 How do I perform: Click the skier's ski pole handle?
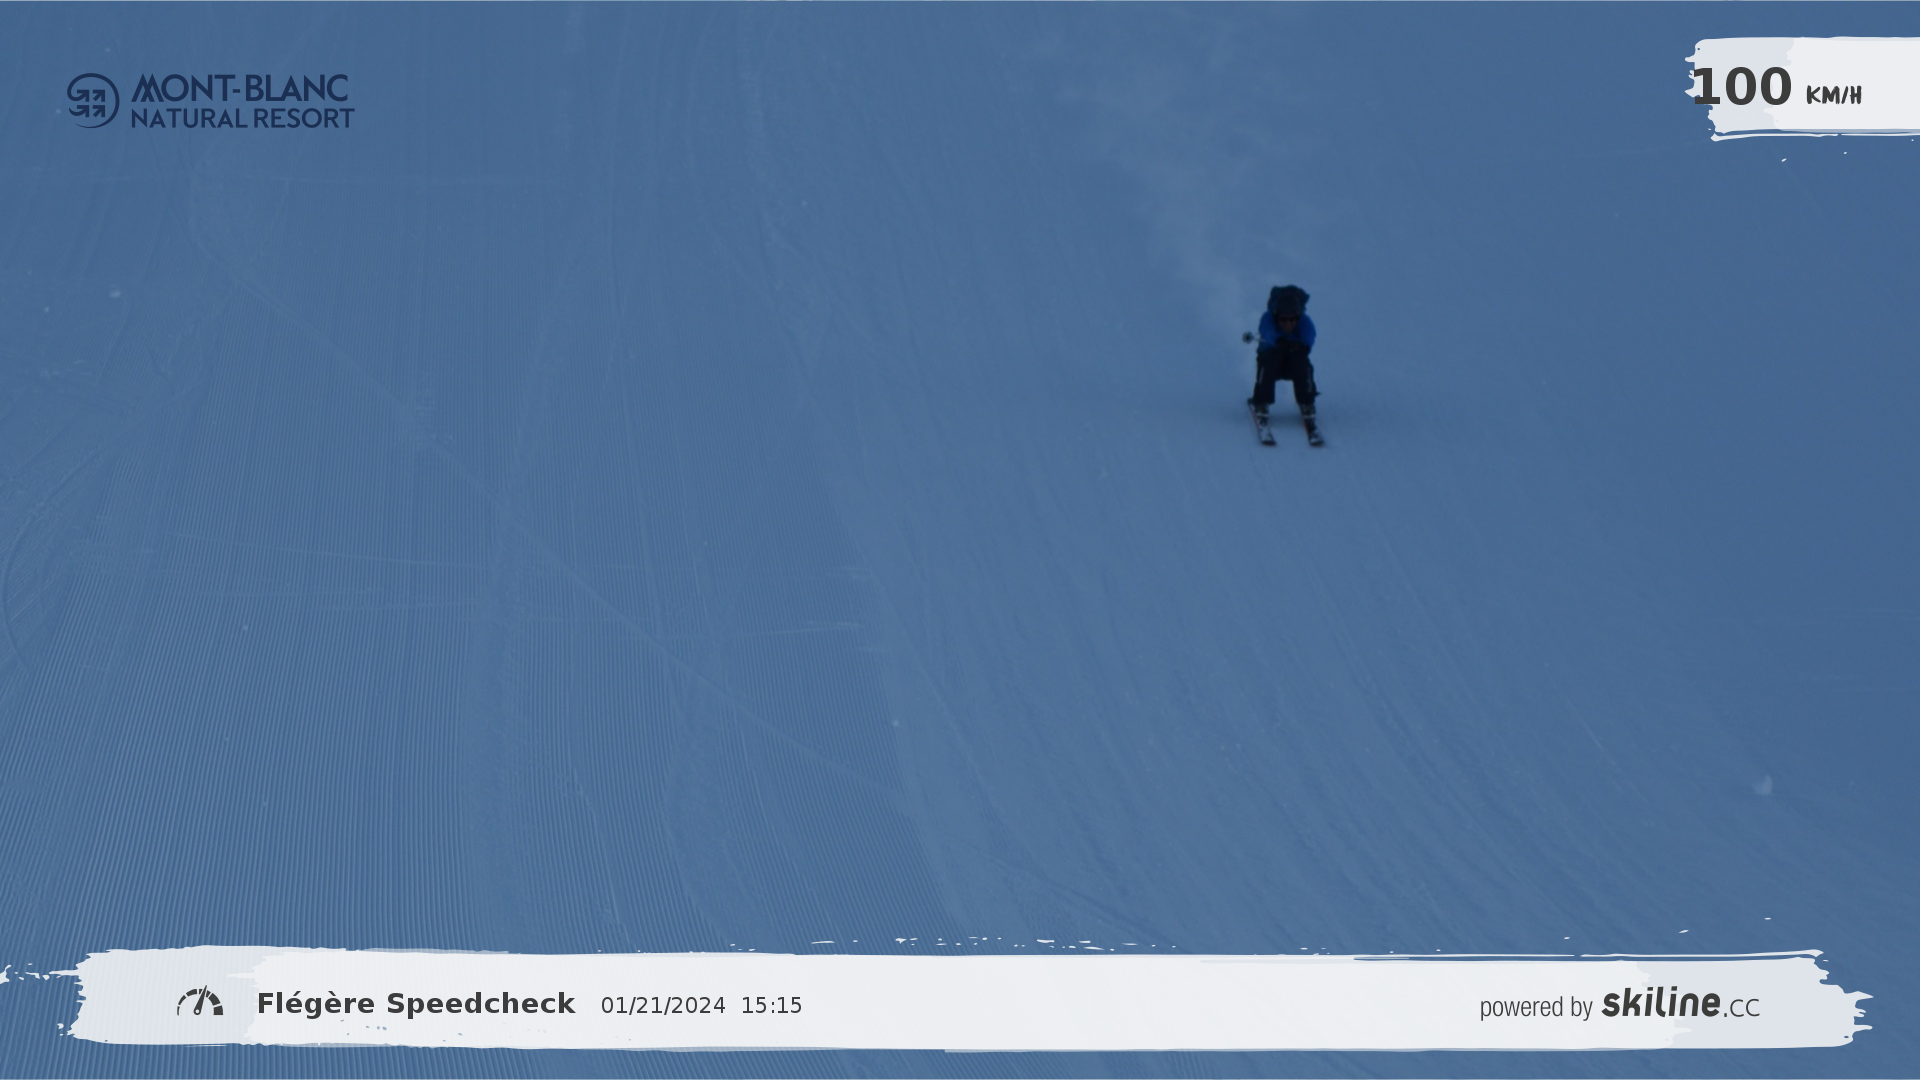pyautogui.click(x=1248, y=337)
